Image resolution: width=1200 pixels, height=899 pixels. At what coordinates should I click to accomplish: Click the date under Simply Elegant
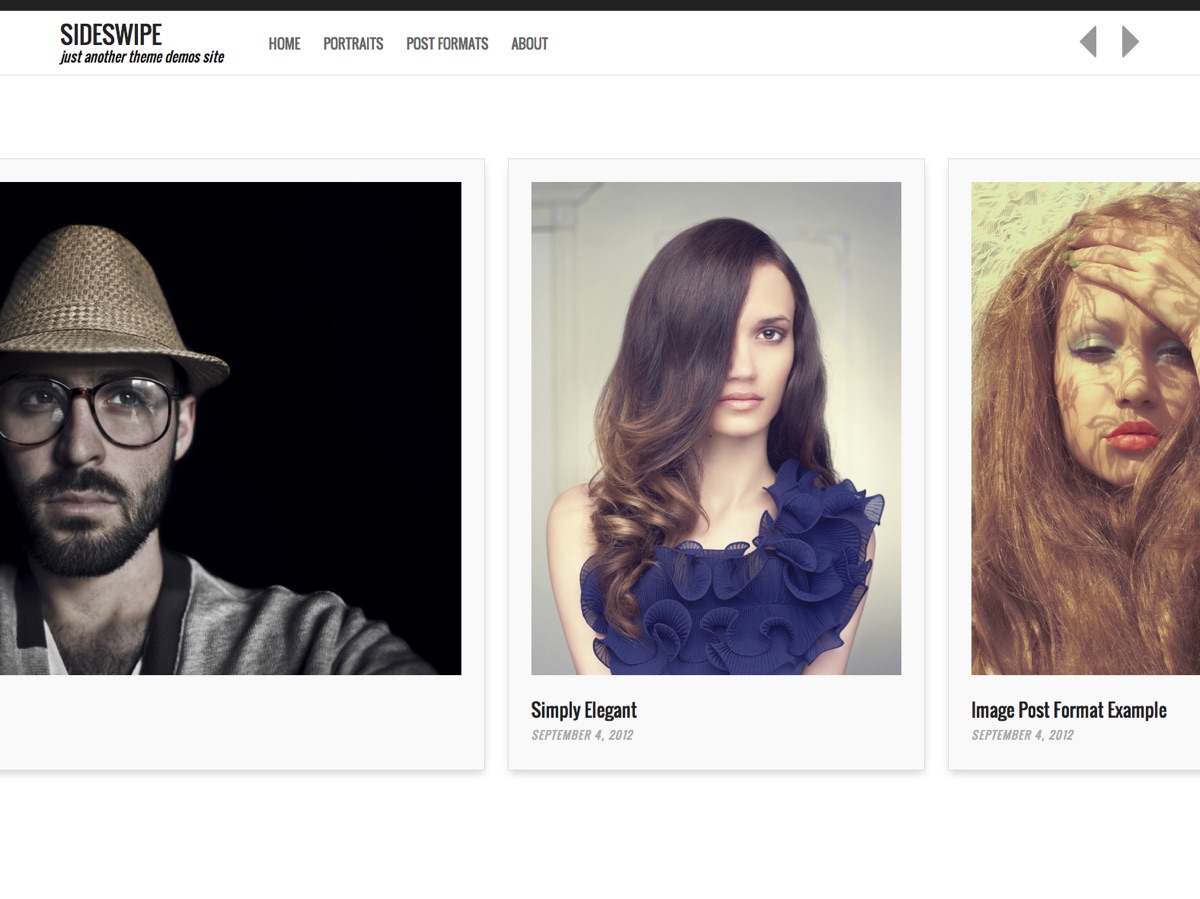click(x=582, y=735)
